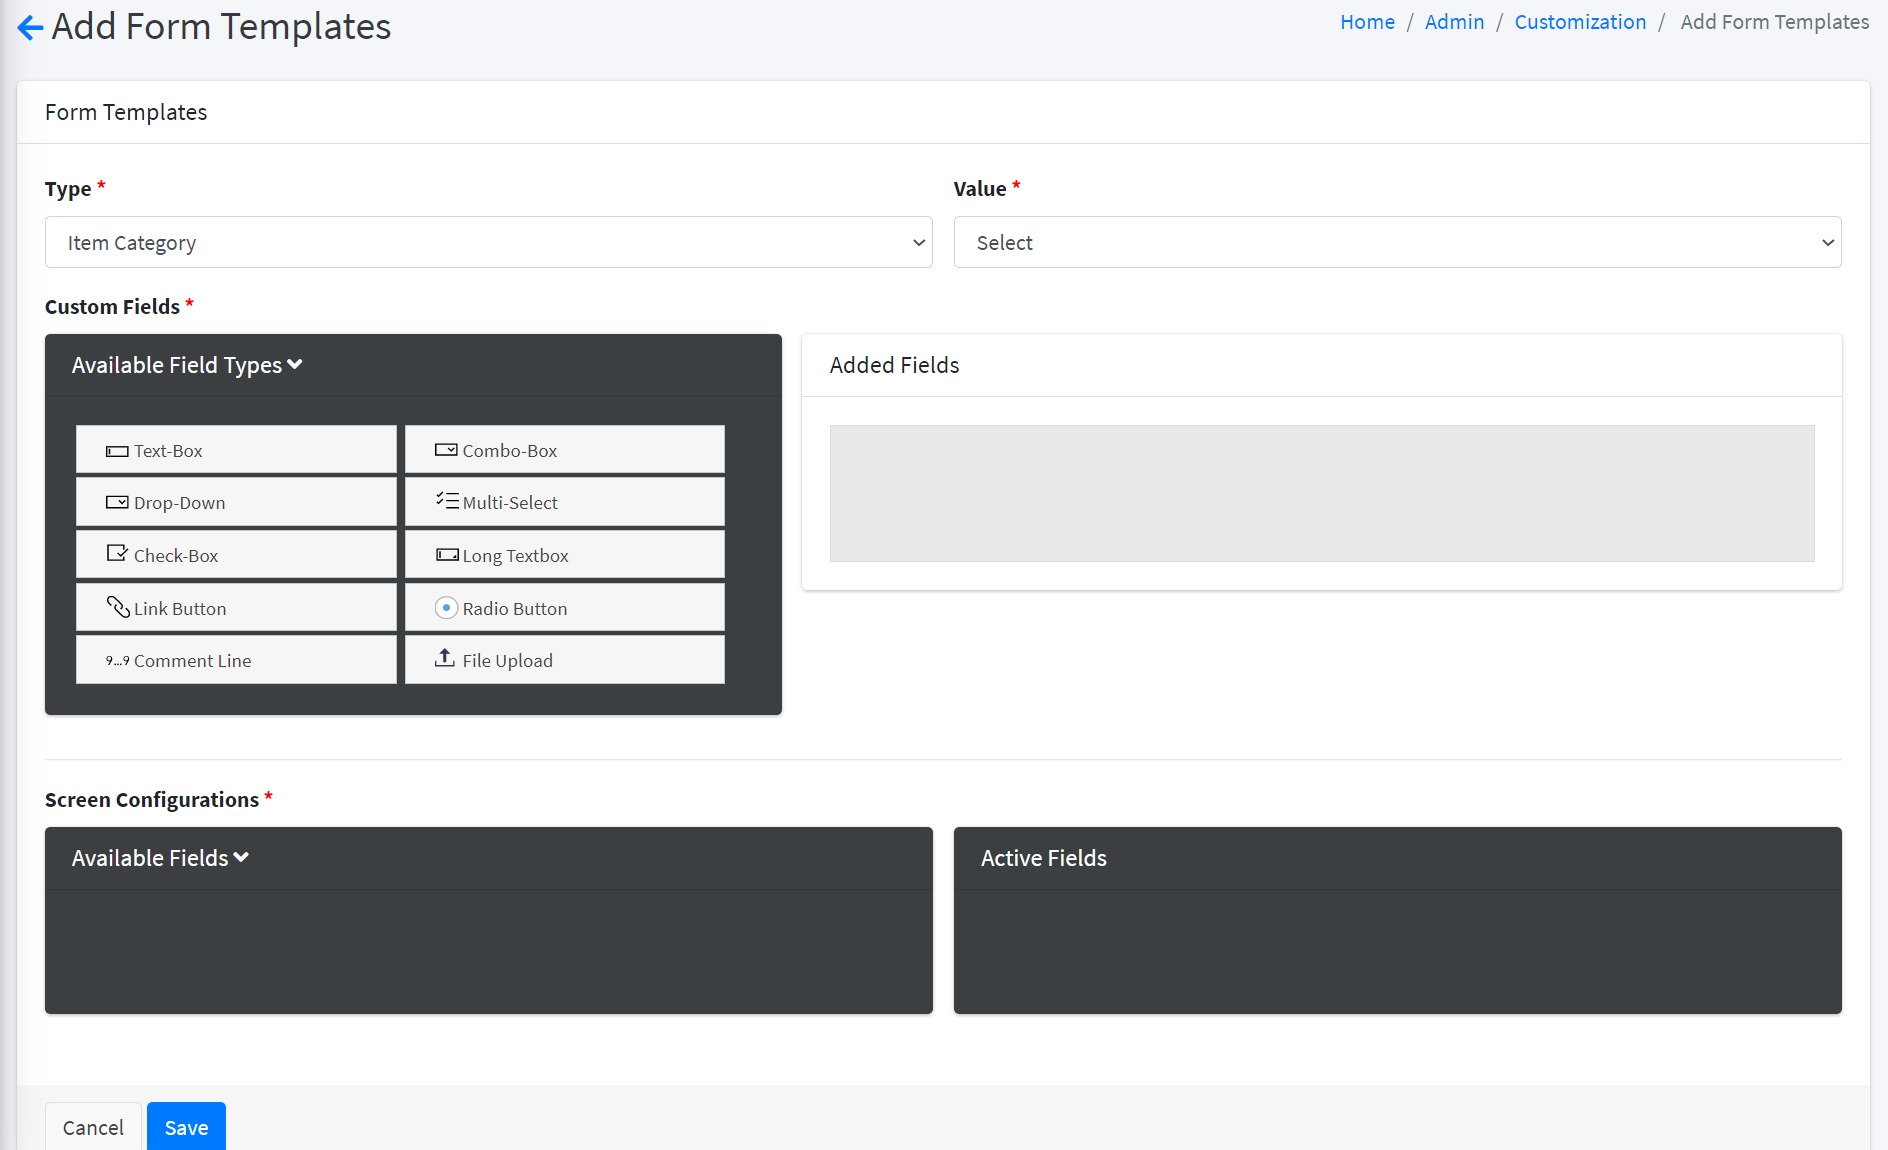The width and height of the screenshot is (1888, 1150).
Task: Click the Check-Box field type icon
Action: coord(117,553)
